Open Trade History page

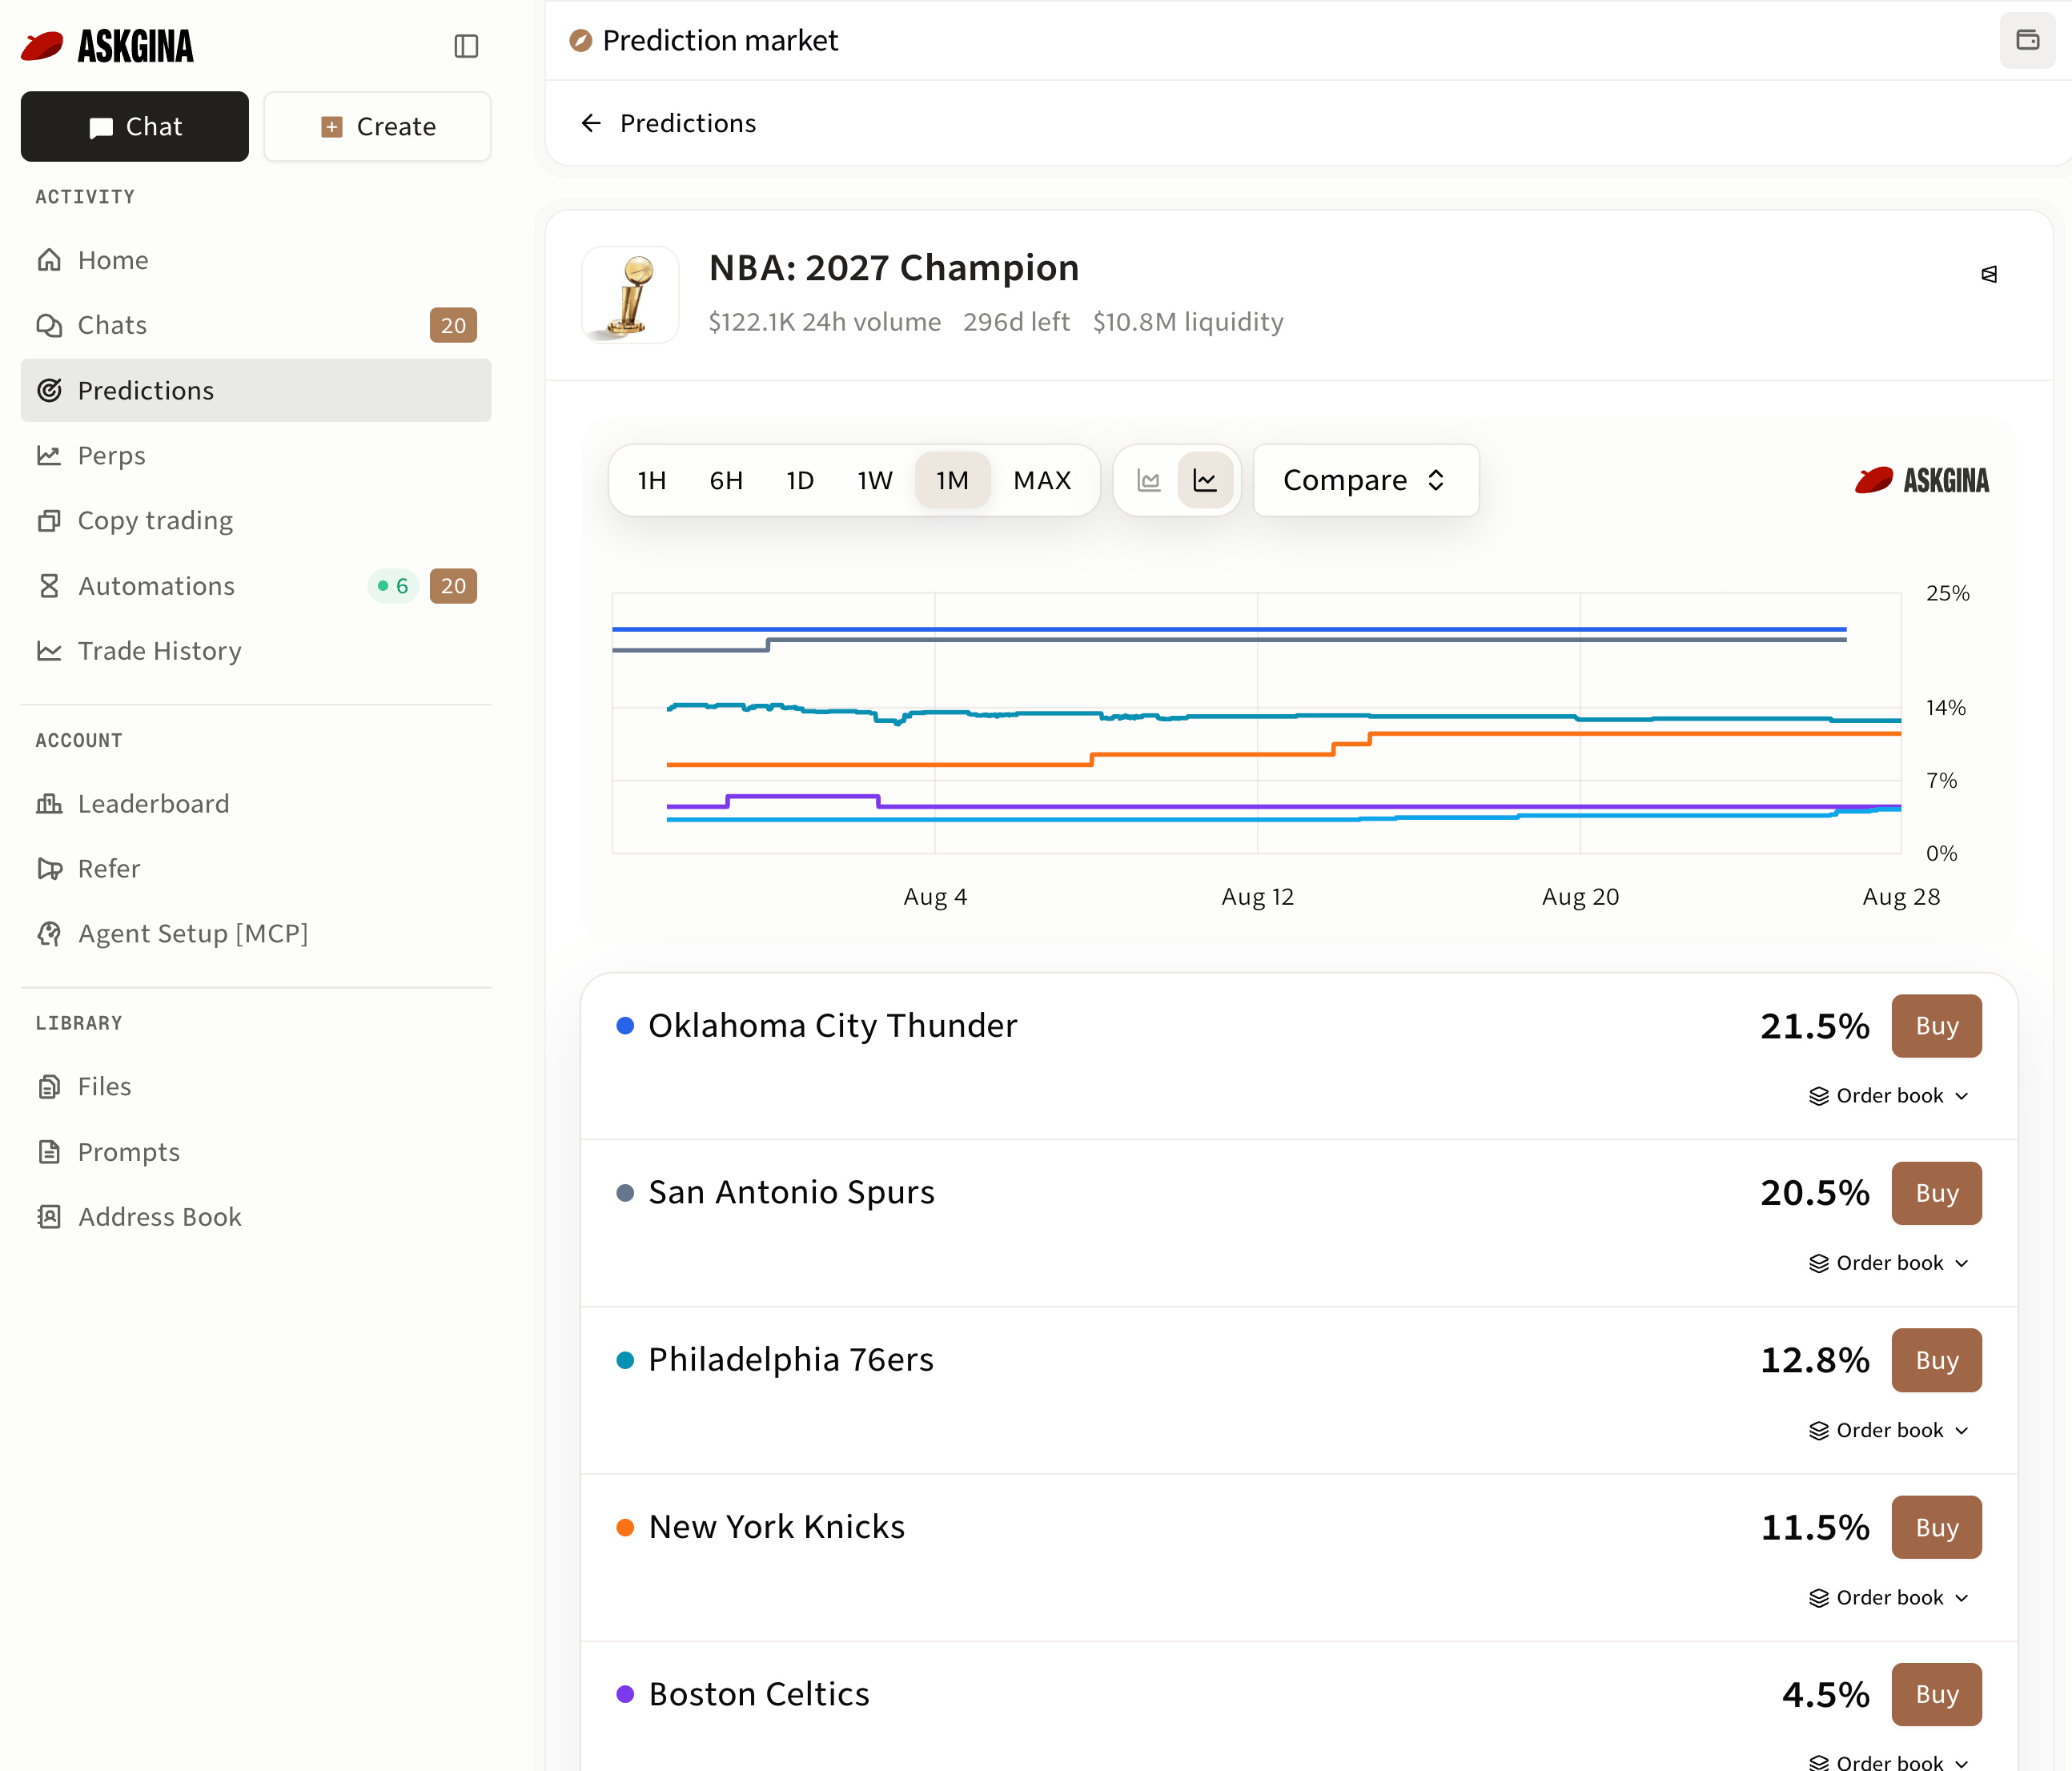[x=256, y=651]
